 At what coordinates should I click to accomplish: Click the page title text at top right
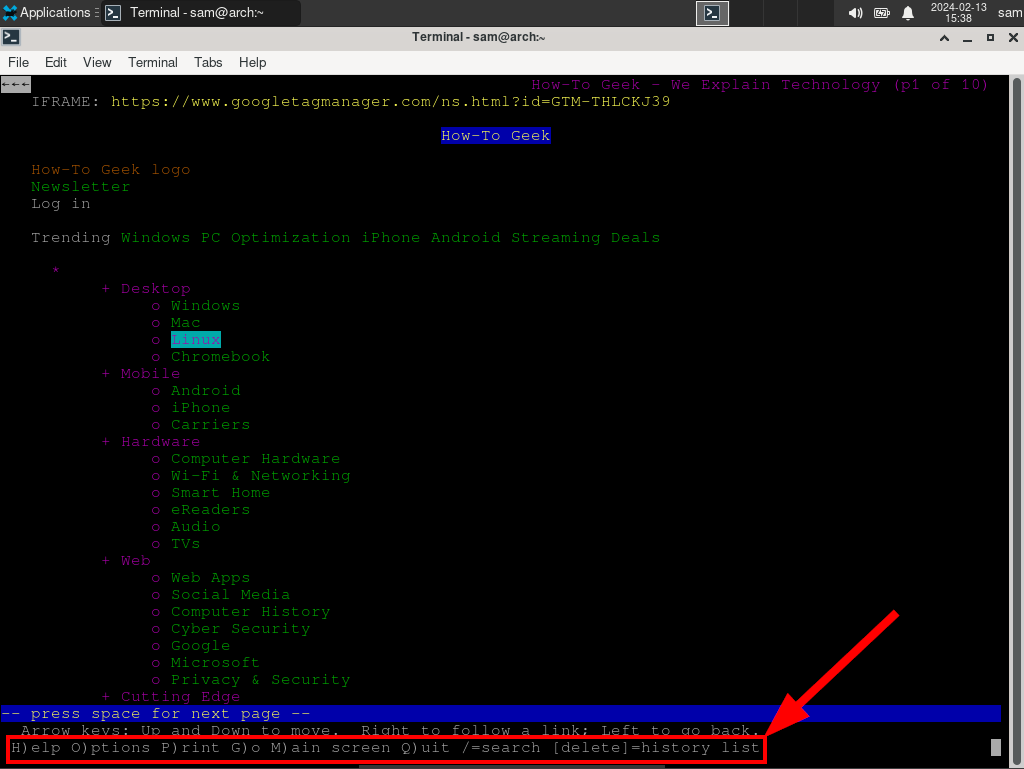(x=760, y=85)
